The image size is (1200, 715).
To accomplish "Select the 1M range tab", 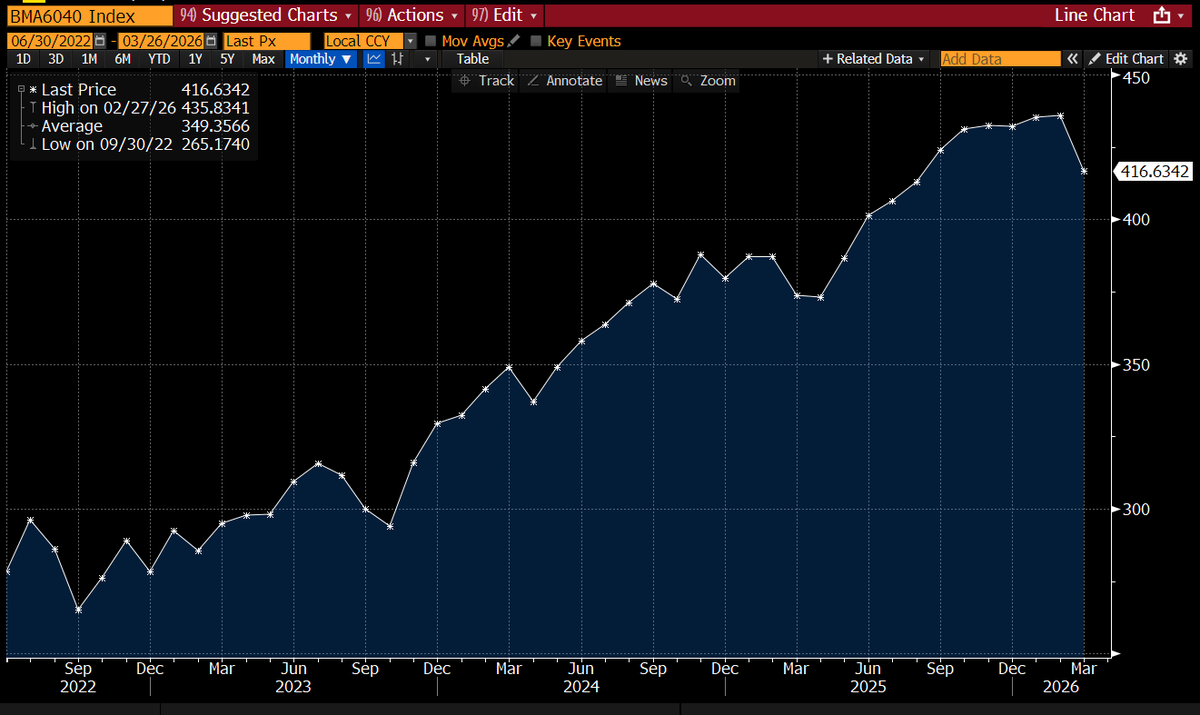I will pos(89,59).
